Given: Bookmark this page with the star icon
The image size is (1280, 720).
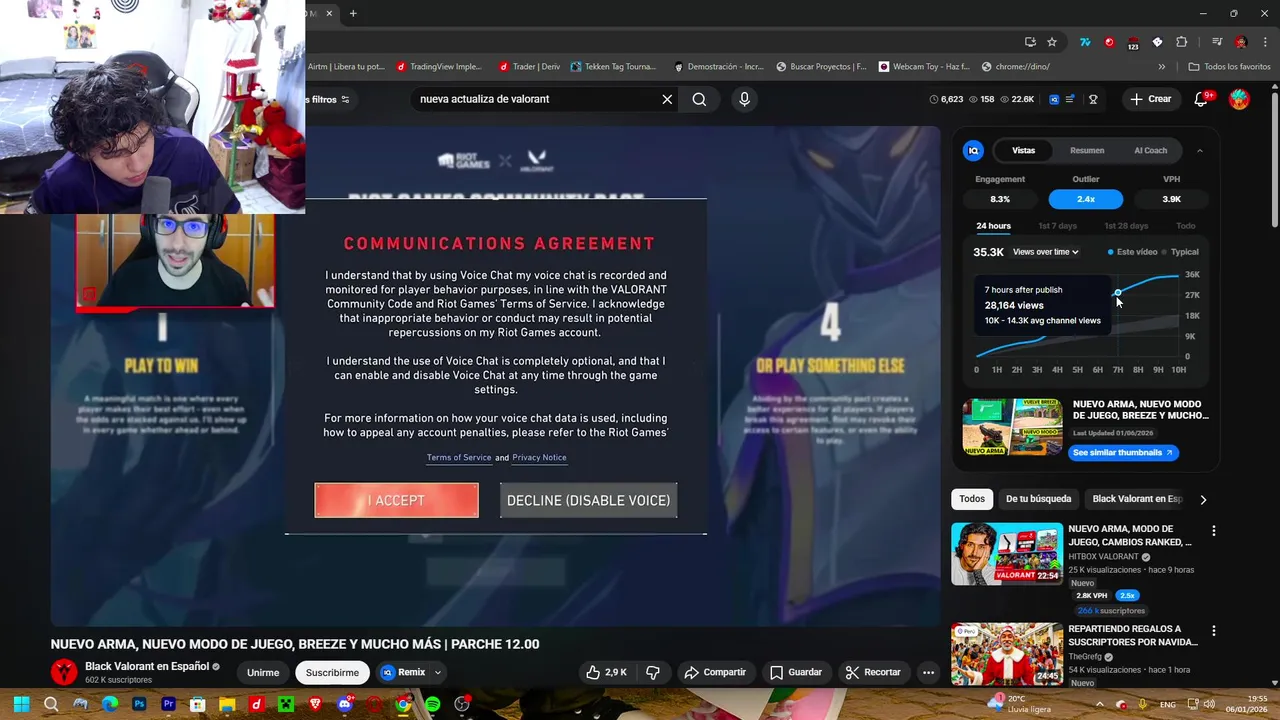Looking at the screenshot, I should (x=1052, y=42).
